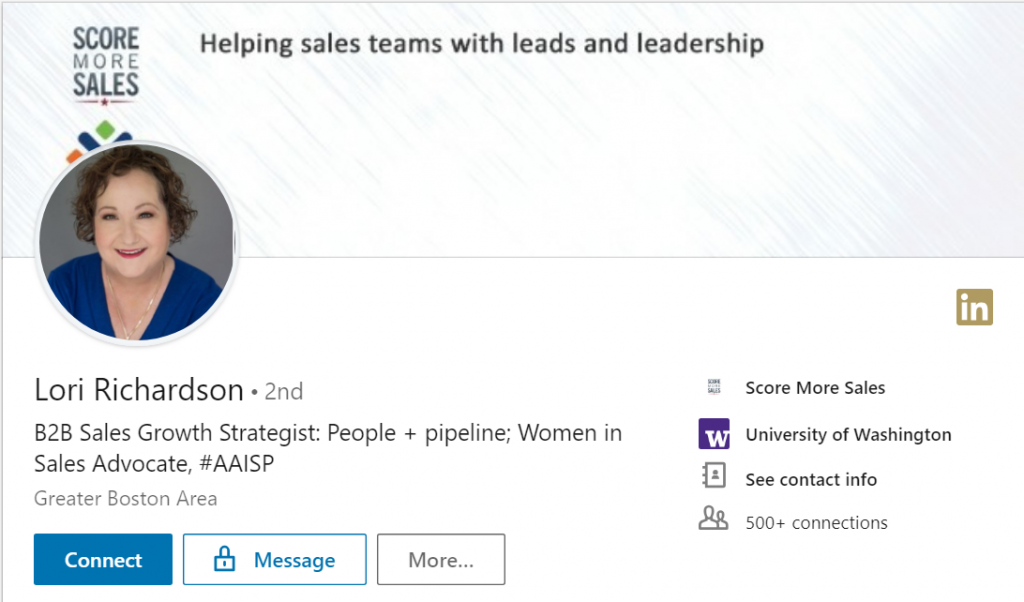Click Lori Richardson's profile photo

point(137,243)
